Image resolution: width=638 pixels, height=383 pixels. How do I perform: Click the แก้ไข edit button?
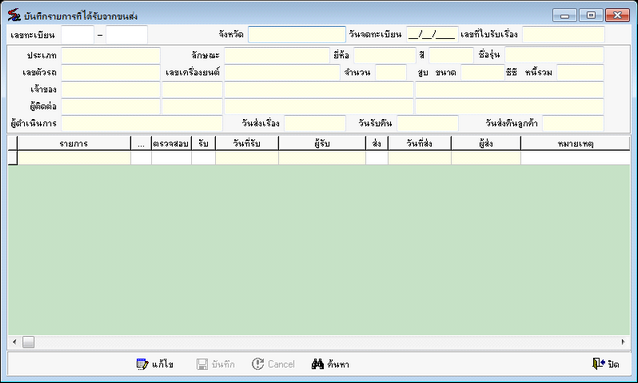coord(155,364)
